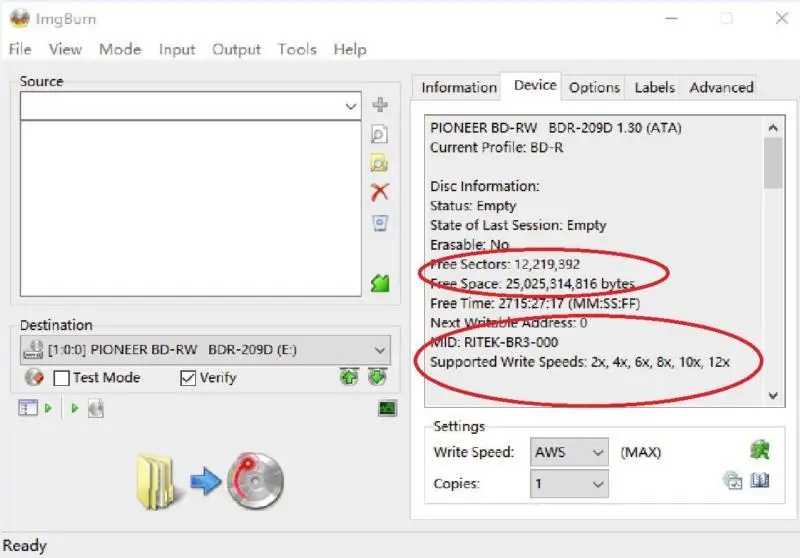Click the 'State of Last Session: Empty' line

[x=518, y=225]
